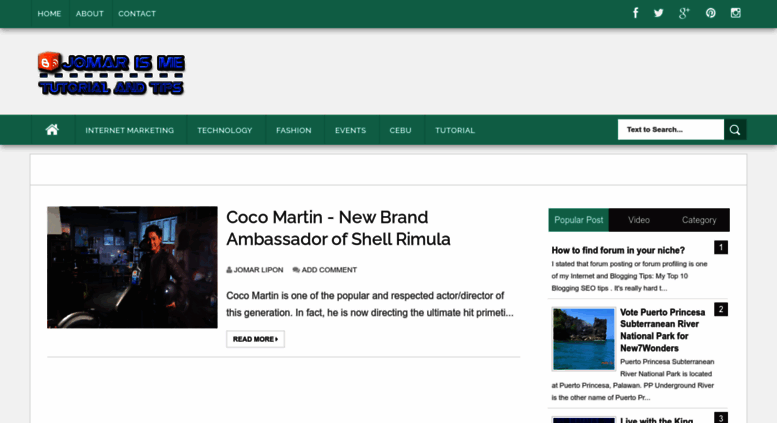The width and height of the screenshot is (777, 423).
Task: Open the Twitter social icon
Action: pyautogui.click(x=659, y=13)
